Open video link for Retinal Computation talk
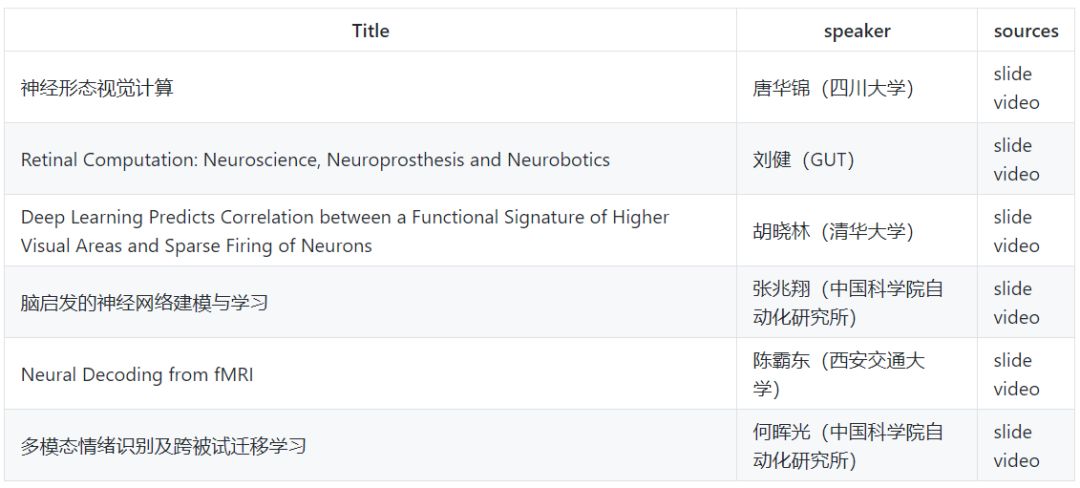The width and height of the screenshot is (1080, 488). [1016, 174]
